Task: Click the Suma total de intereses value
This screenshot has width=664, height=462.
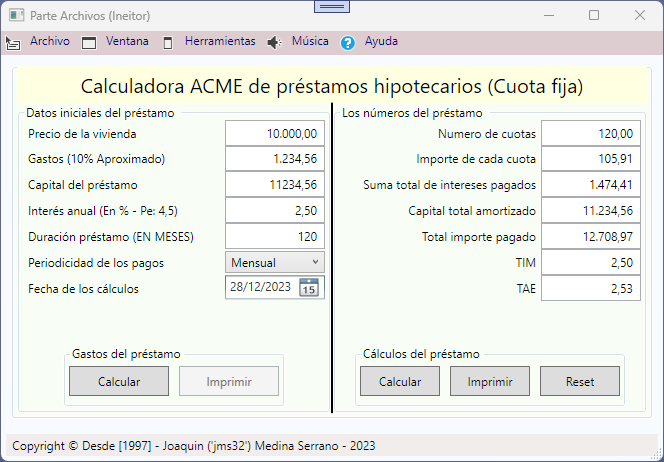Action: coord(591,185)
